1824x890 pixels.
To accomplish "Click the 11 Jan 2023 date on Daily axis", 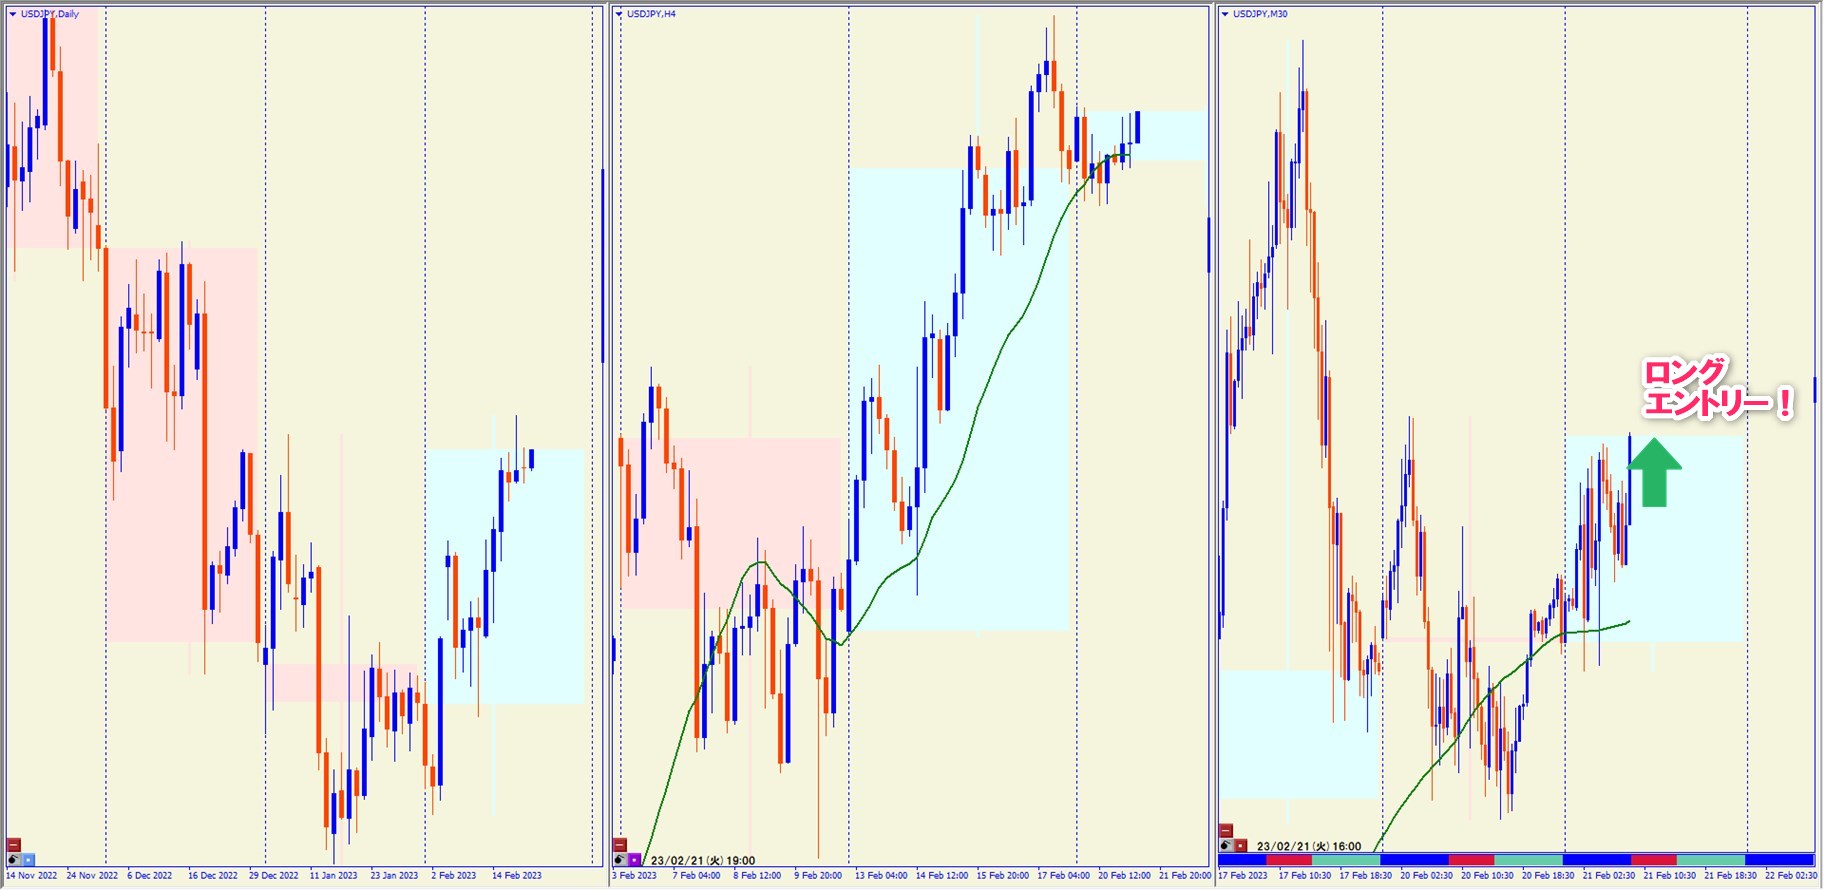I will tap(333, 876).
